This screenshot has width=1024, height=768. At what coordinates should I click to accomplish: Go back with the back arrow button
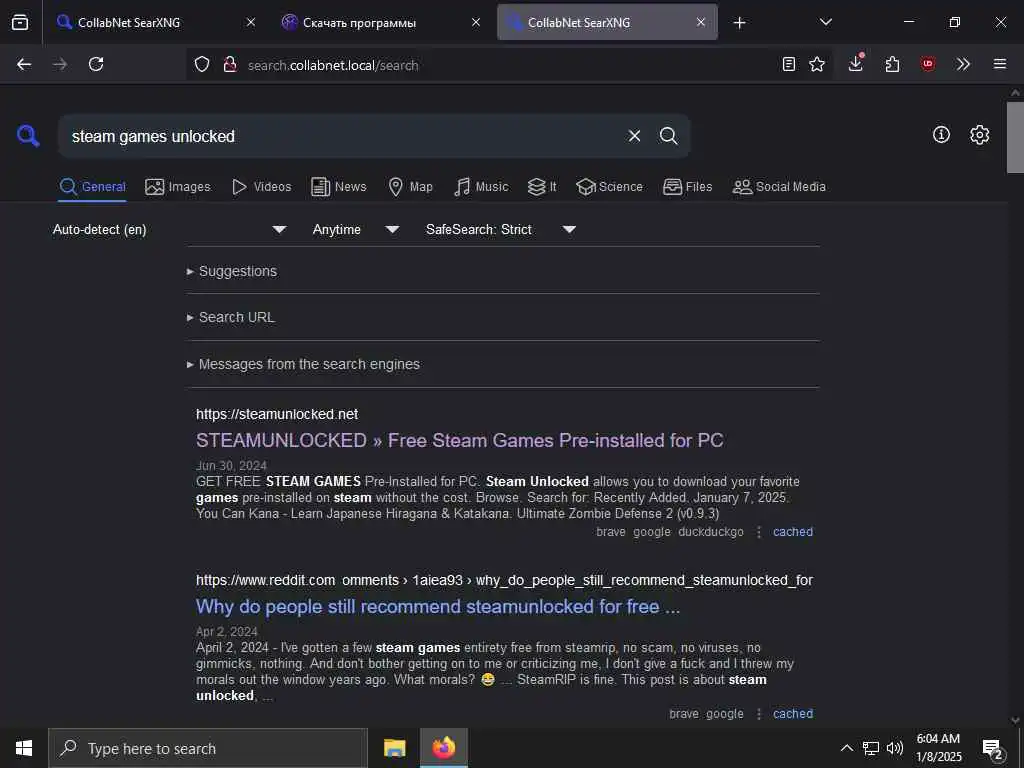tap(24, 64)
